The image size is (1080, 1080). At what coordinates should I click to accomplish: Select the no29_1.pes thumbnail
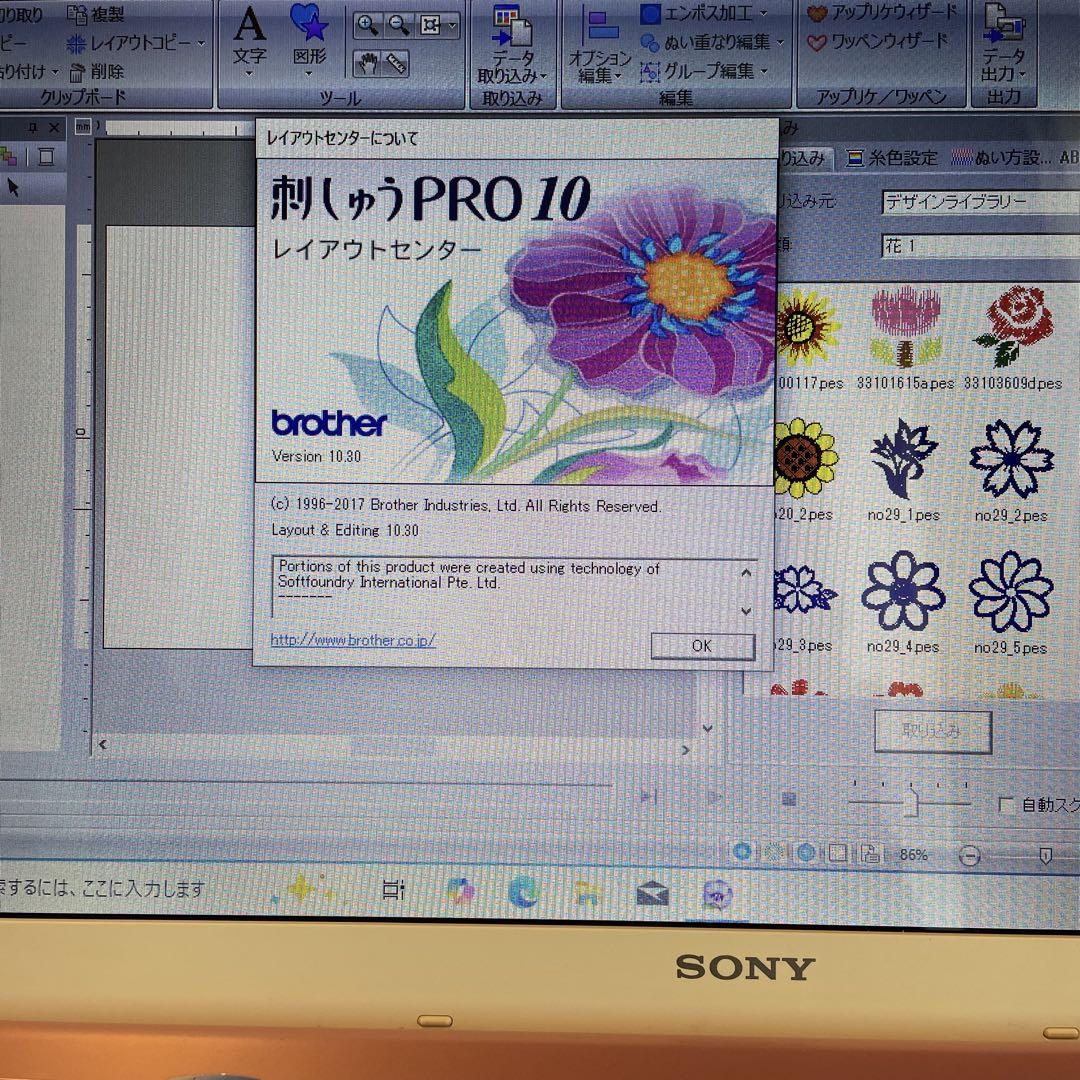(903, 470)
